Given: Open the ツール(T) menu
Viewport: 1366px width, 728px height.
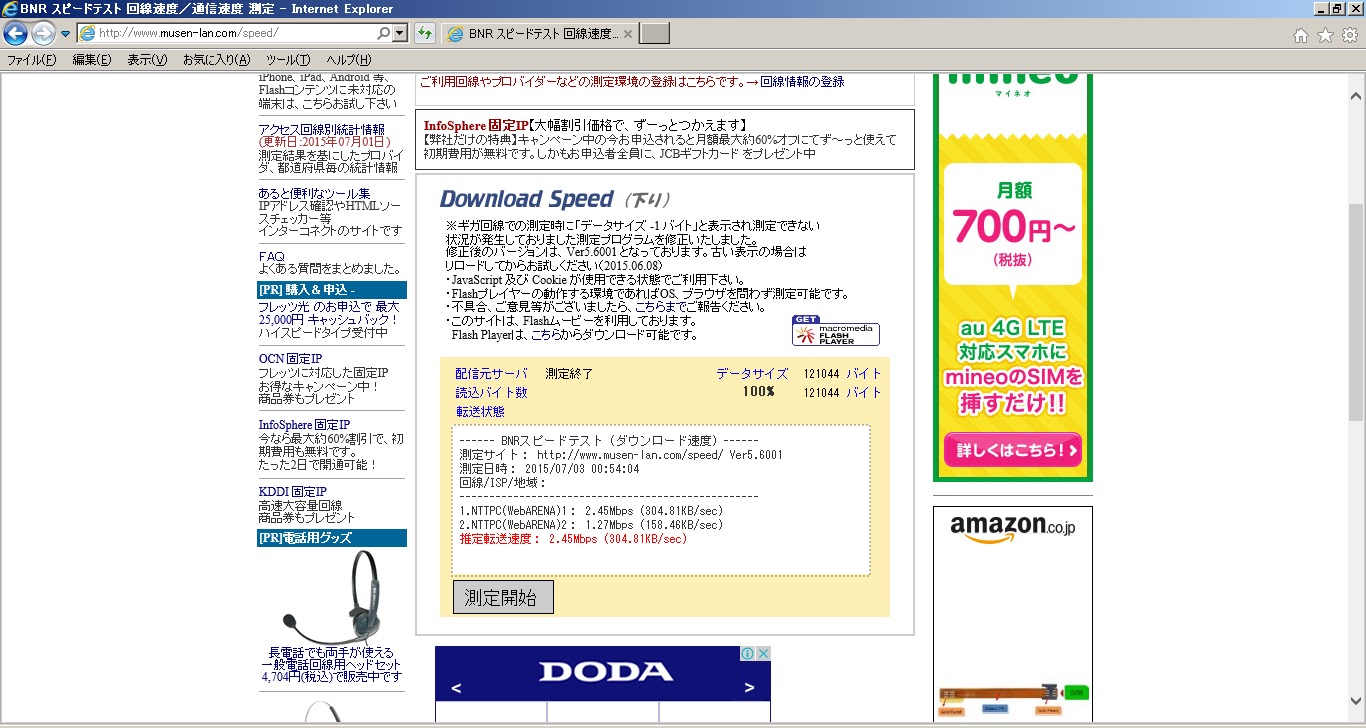Looking at the screenshot, I should pyautogui.click(x=288, y=60).
